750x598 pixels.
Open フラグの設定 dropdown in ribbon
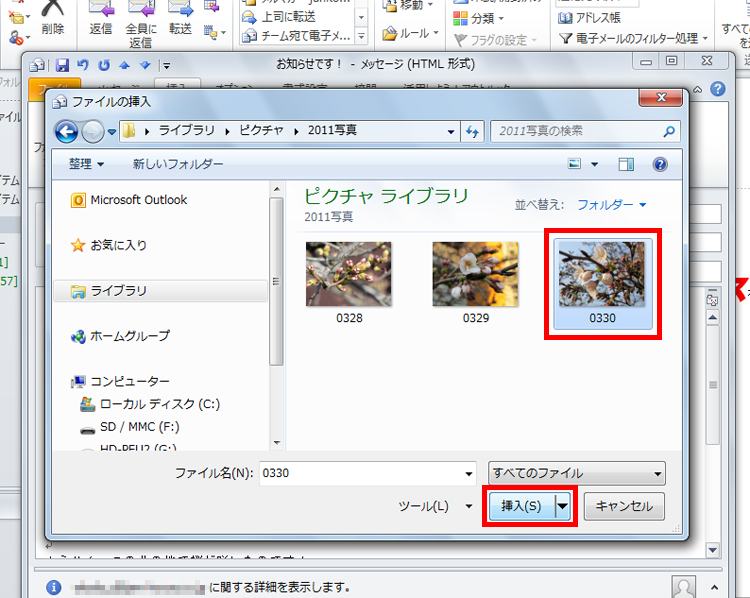tap(495, 40)
